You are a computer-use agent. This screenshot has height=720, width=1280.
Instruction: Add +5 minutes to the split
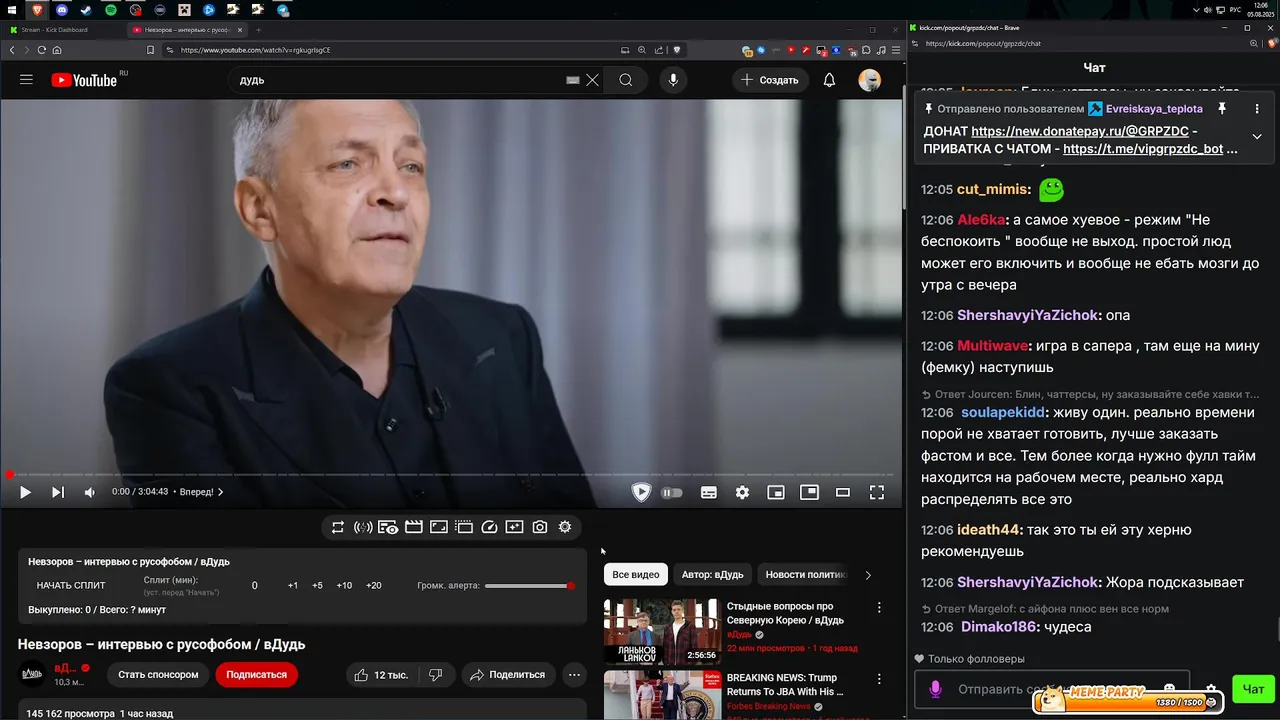point(317,585)
